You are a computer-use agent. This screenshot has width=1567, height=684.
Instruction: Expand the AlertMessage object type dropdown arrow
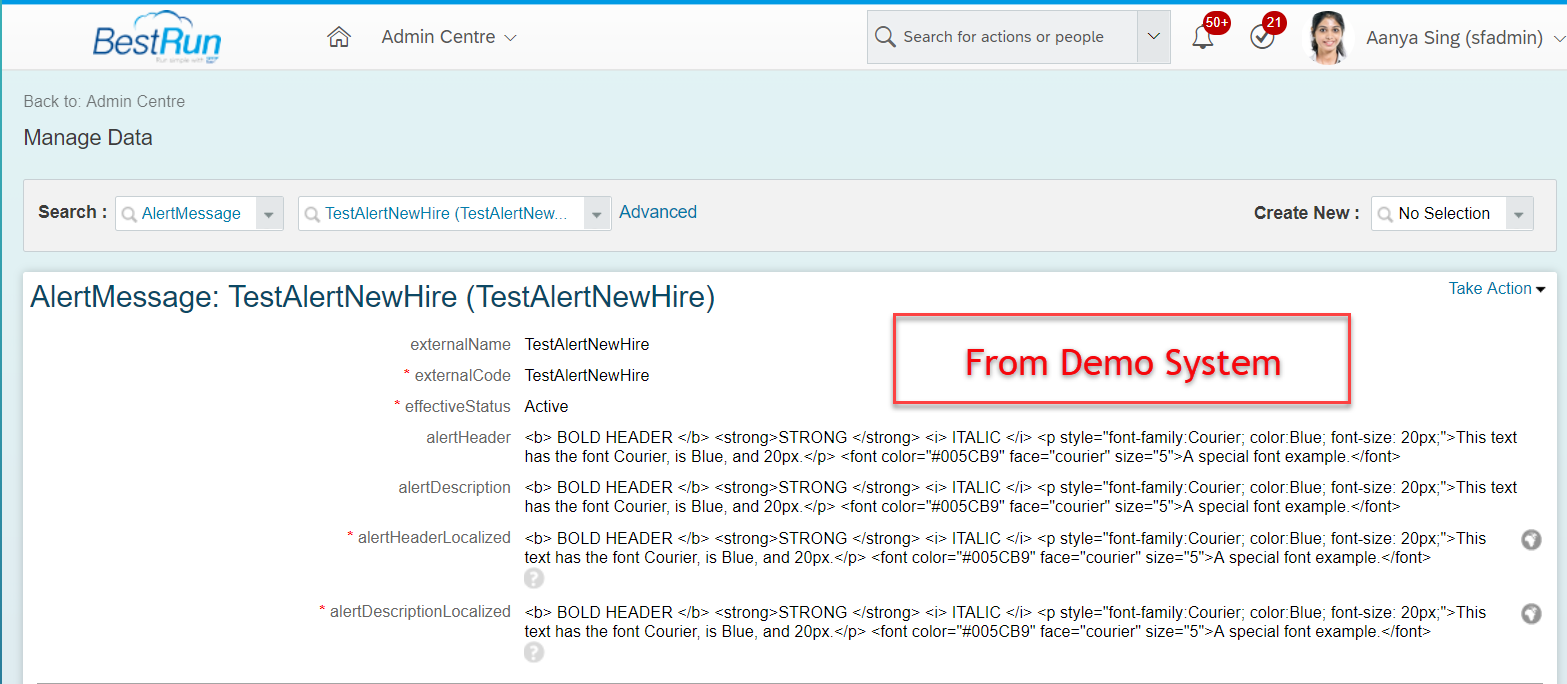[270, 214]
